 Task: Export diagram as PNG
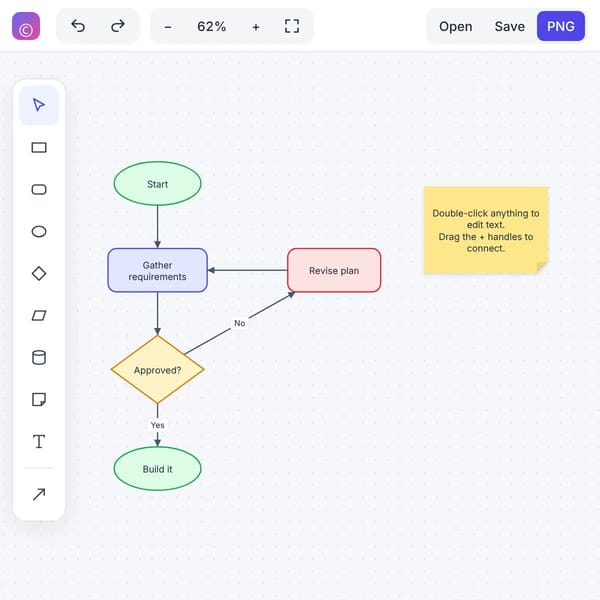click(561, 26)
